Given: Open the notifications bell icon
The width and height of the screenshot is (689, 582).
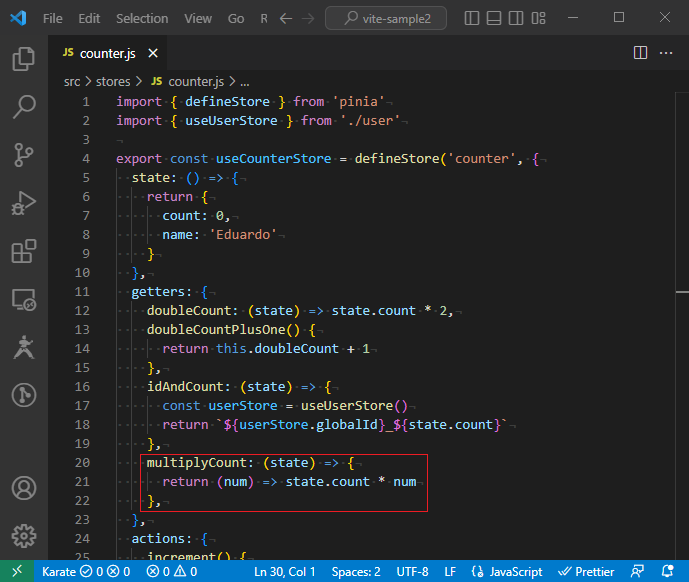Looking at the screenshot, I should pyautogui.click(x=667, y=571).
